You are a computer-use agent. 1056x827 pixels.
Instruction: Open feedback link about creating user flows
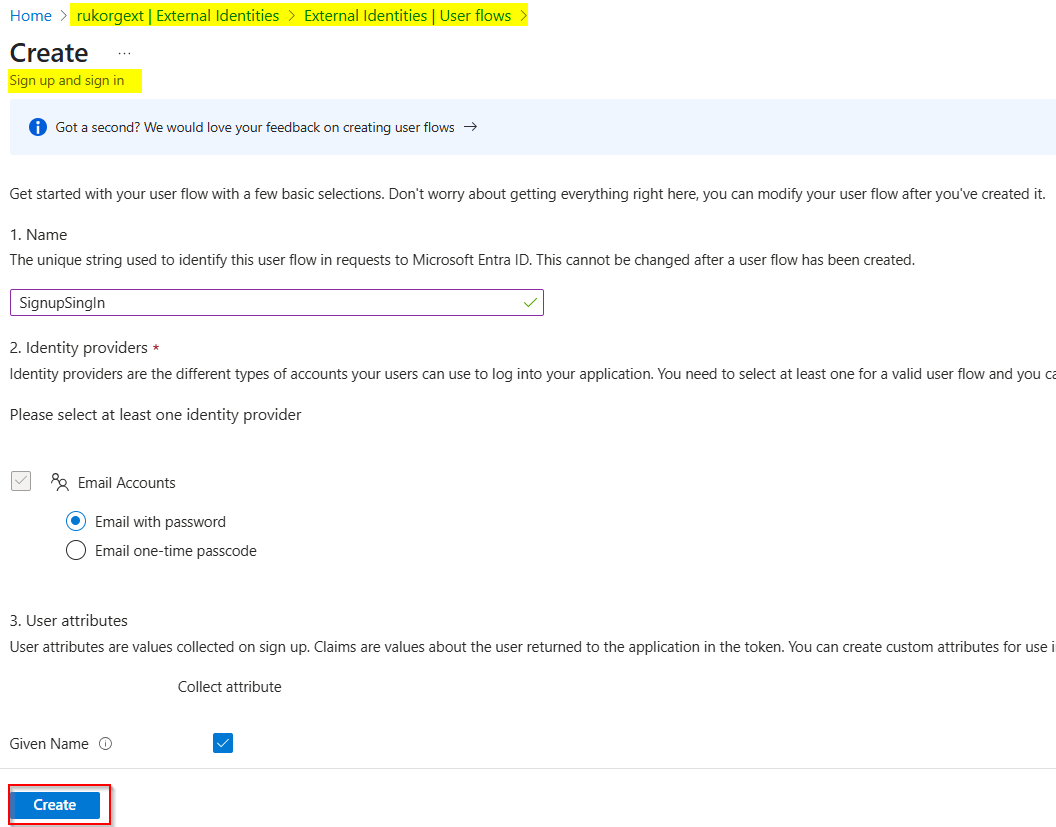[255, 127]
